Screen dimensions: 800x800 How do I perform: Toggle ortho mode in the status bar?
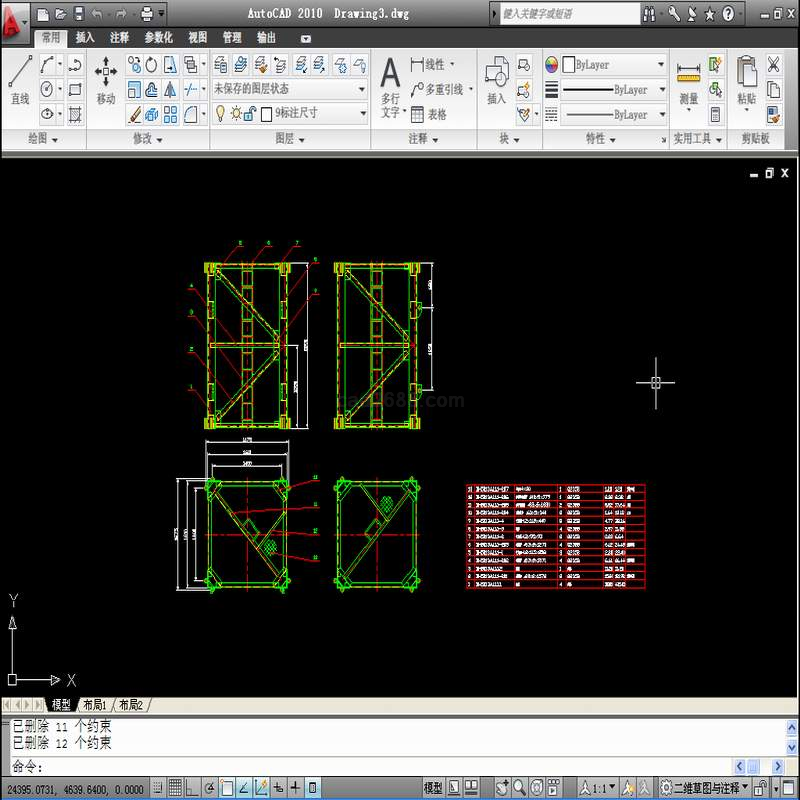click(x=193, y=788)
